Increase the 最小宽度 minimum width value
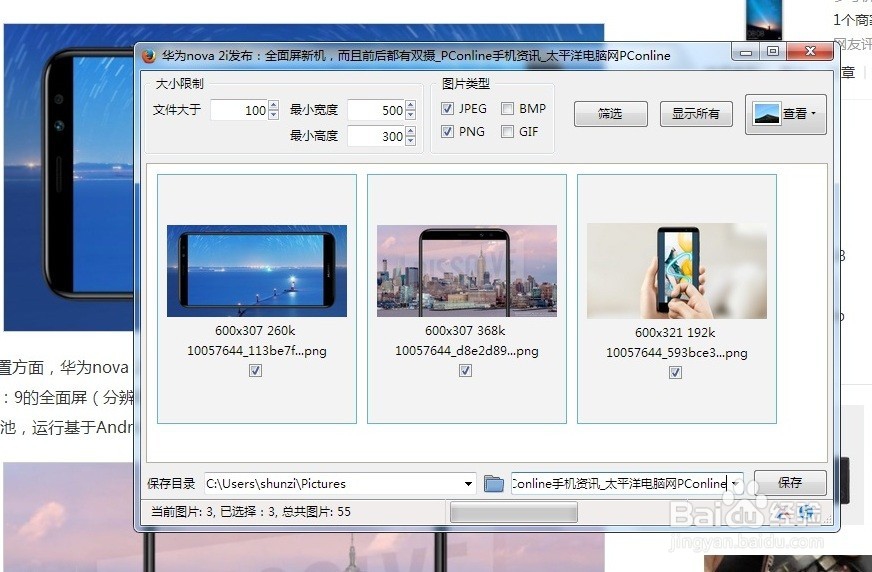The height and width of the screenshot is (572, 872). point(410,105)
